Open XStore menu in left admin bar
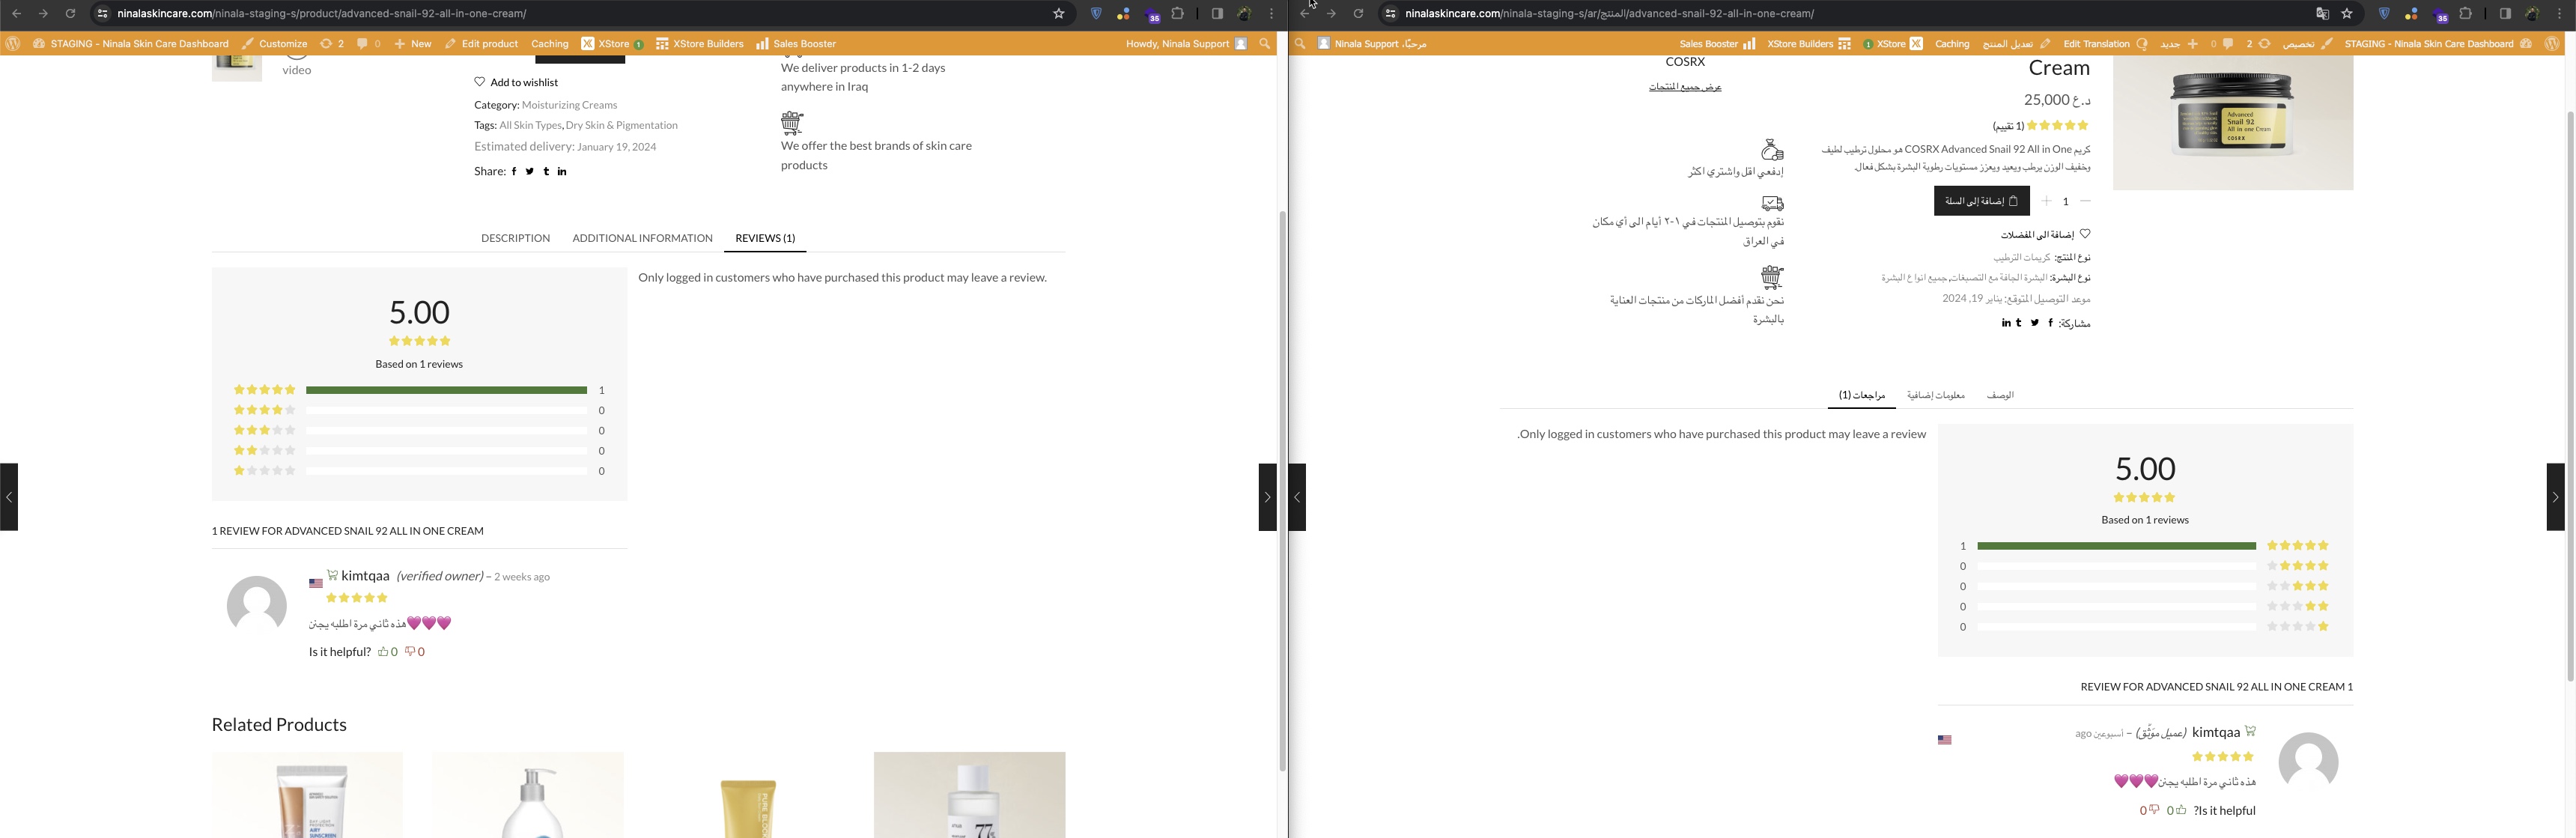The width and height of the screenshot is (2576, 838). [x=611, y=44]
